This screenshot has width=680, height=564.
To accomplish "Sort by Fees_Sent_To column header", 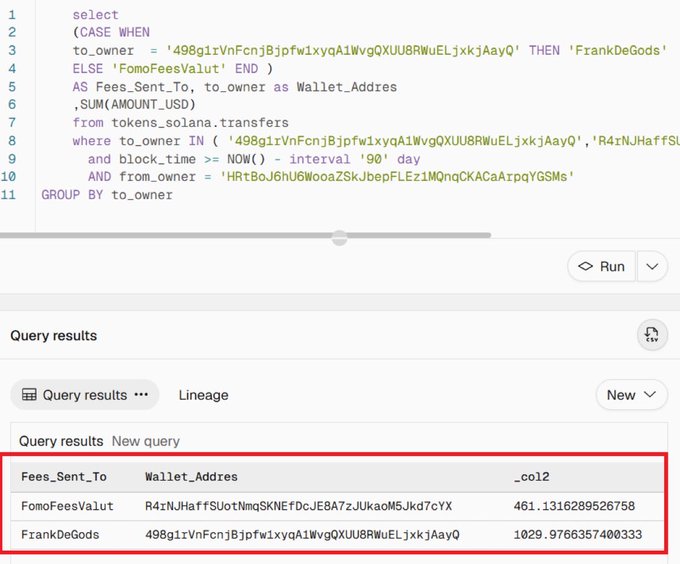I will click(x=64, y=477).
